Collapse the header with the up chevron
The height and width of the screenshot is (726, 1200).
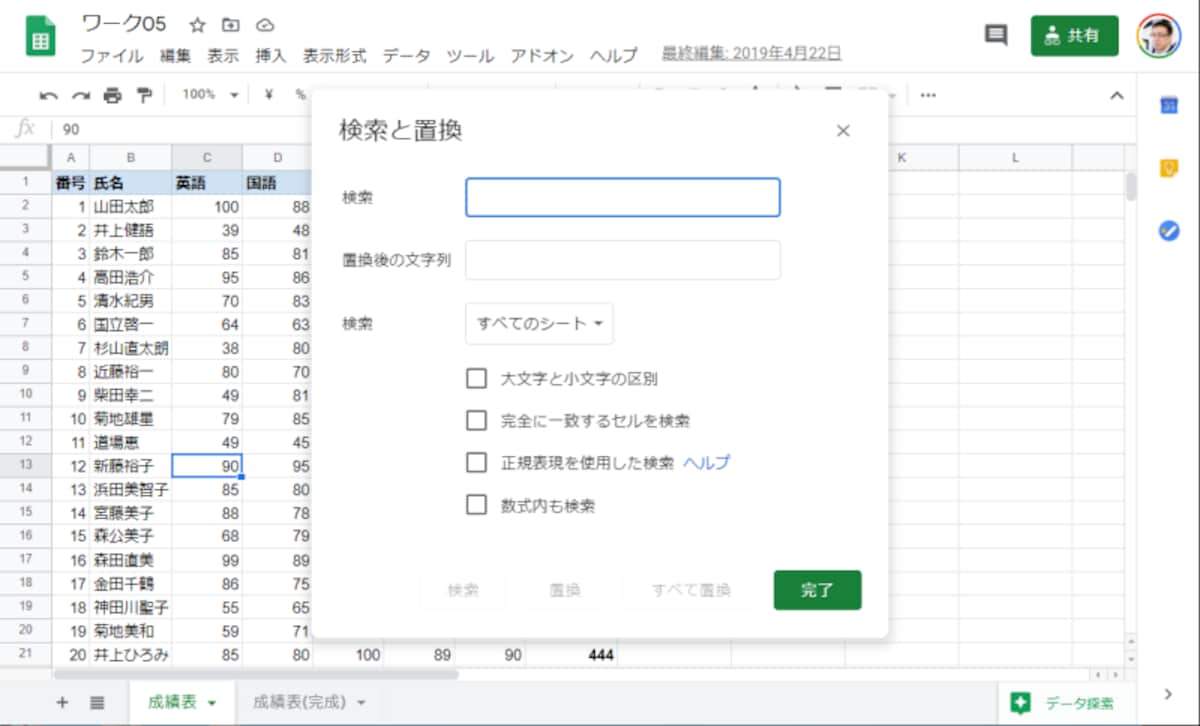1117,95
